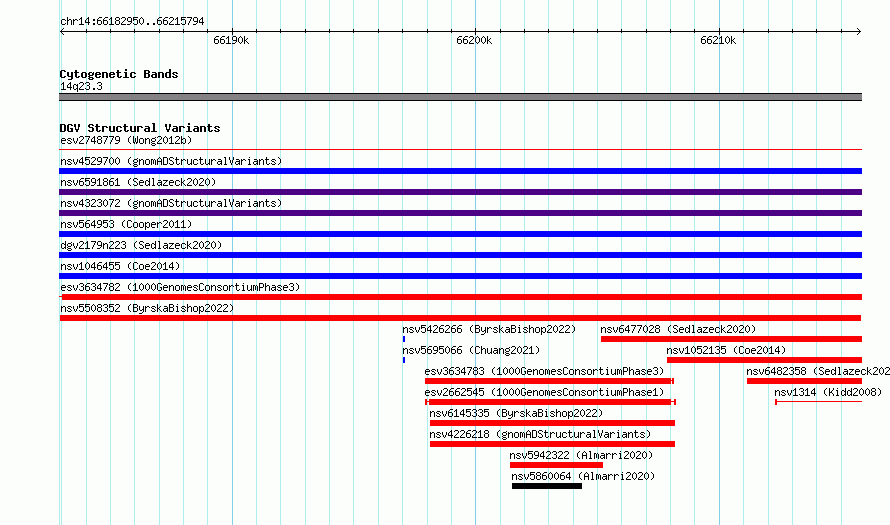Click the gray 14q23.3 cytogenetic band bar
The width and height of the screenshot is (890, 525).
(x=460, y=97)
